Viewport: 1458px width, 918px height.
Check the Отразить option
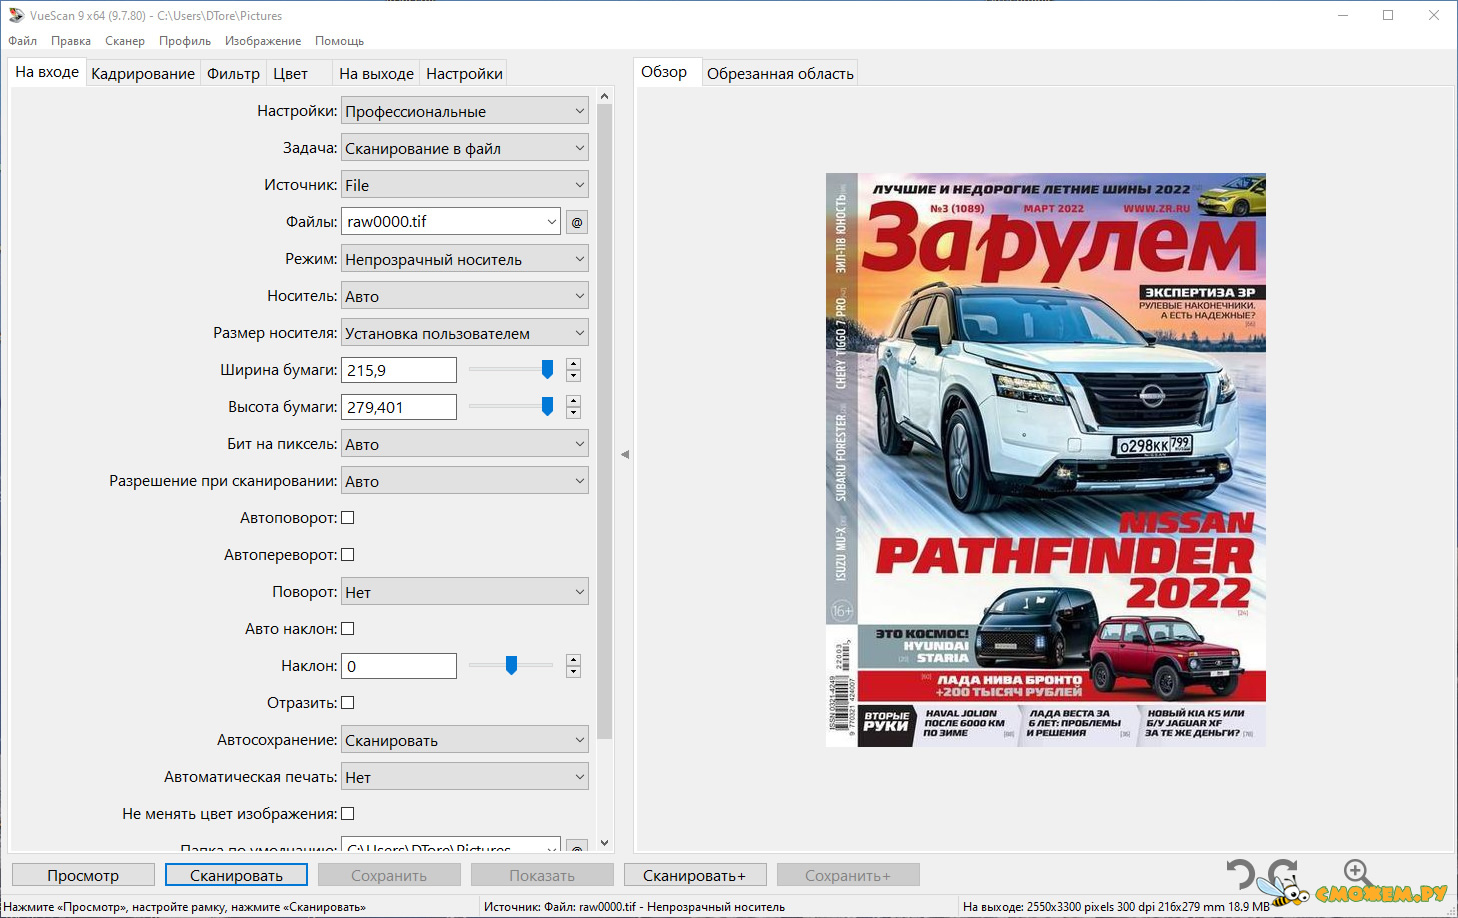pyautogui.click(x=348, y=703)
